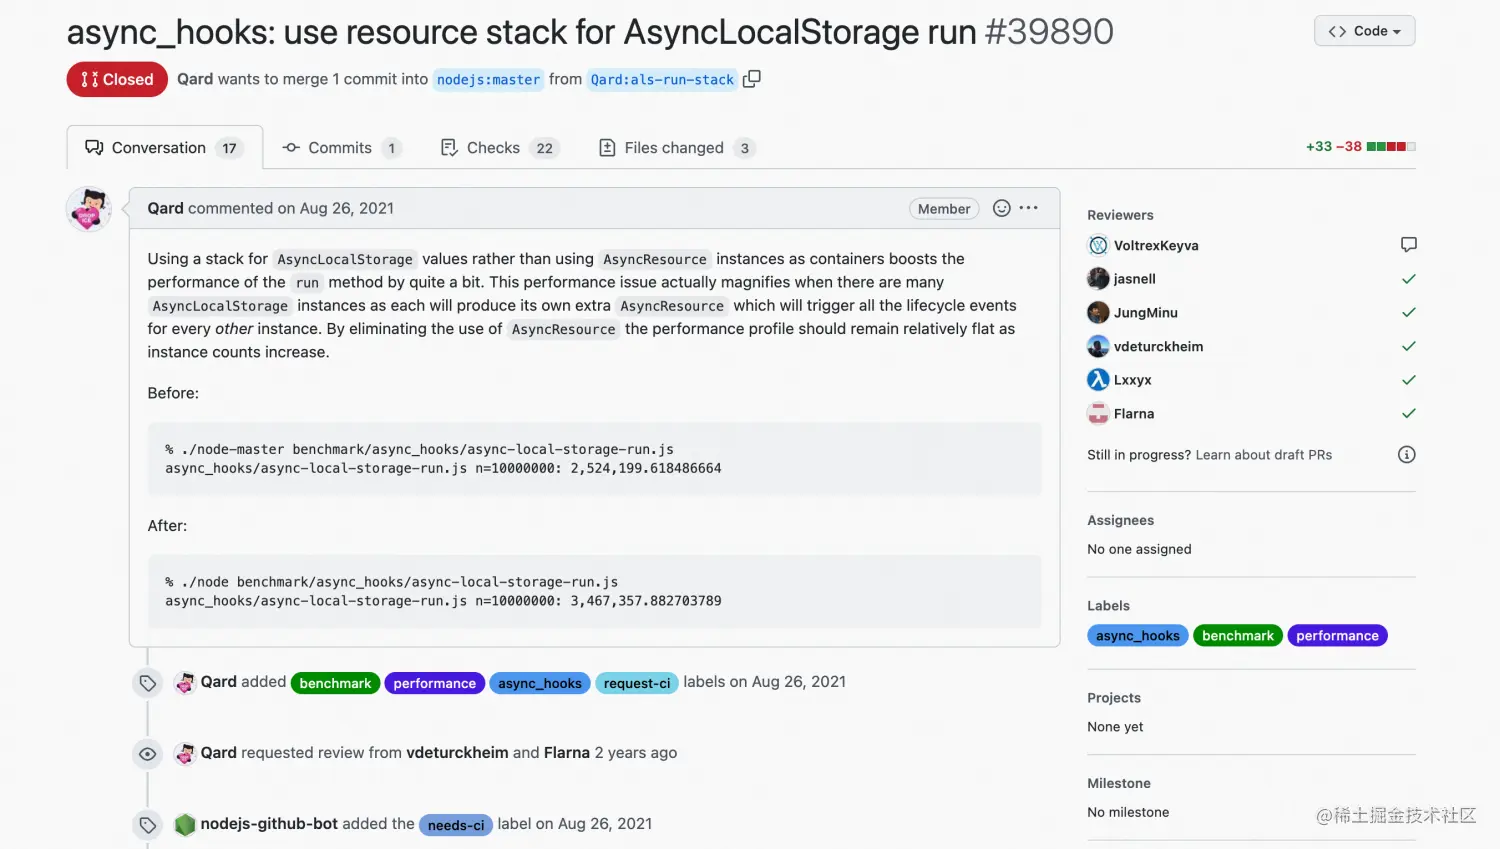Open the Checks tab
The width and height of the screenshot is (1500, 849).
499,148
